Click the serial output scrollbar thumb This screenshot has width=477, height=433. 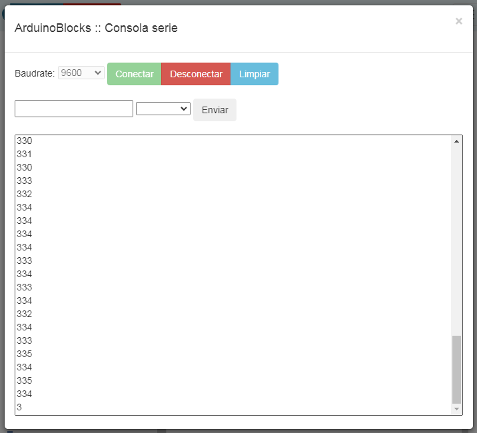coord(456,370)
